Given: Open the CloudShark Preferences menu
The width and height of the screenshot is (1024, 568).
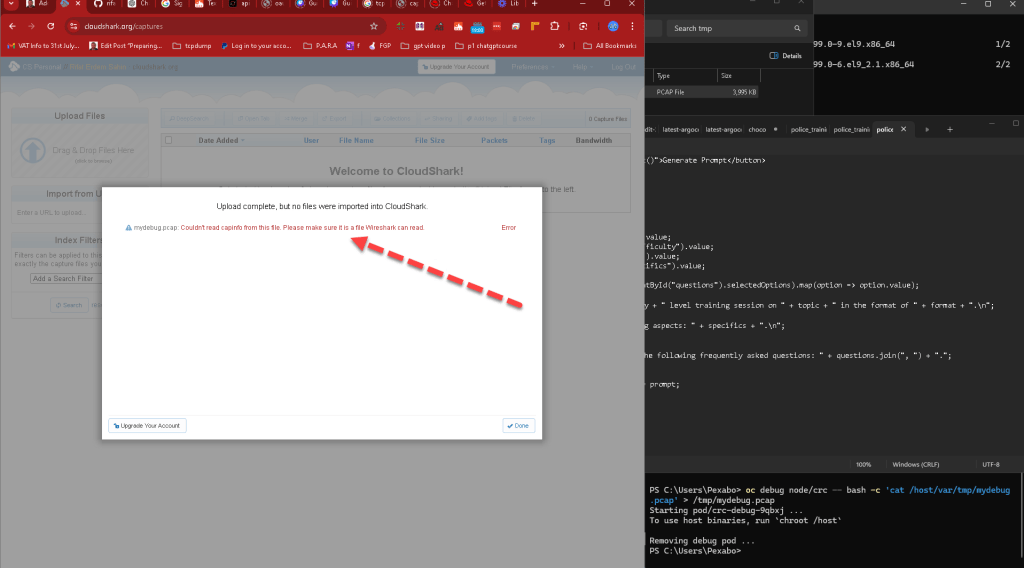Looking at the screenshot, I should point(533,67).
